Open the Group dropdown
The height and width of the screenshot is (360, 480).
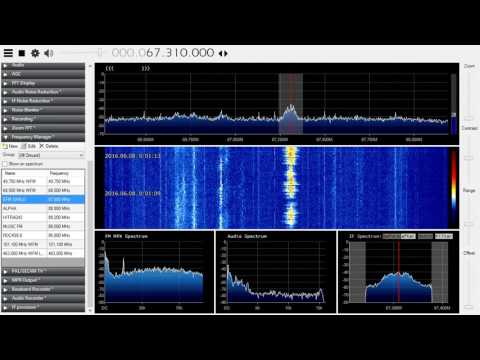pyautogui.click(x=51, y=155)
